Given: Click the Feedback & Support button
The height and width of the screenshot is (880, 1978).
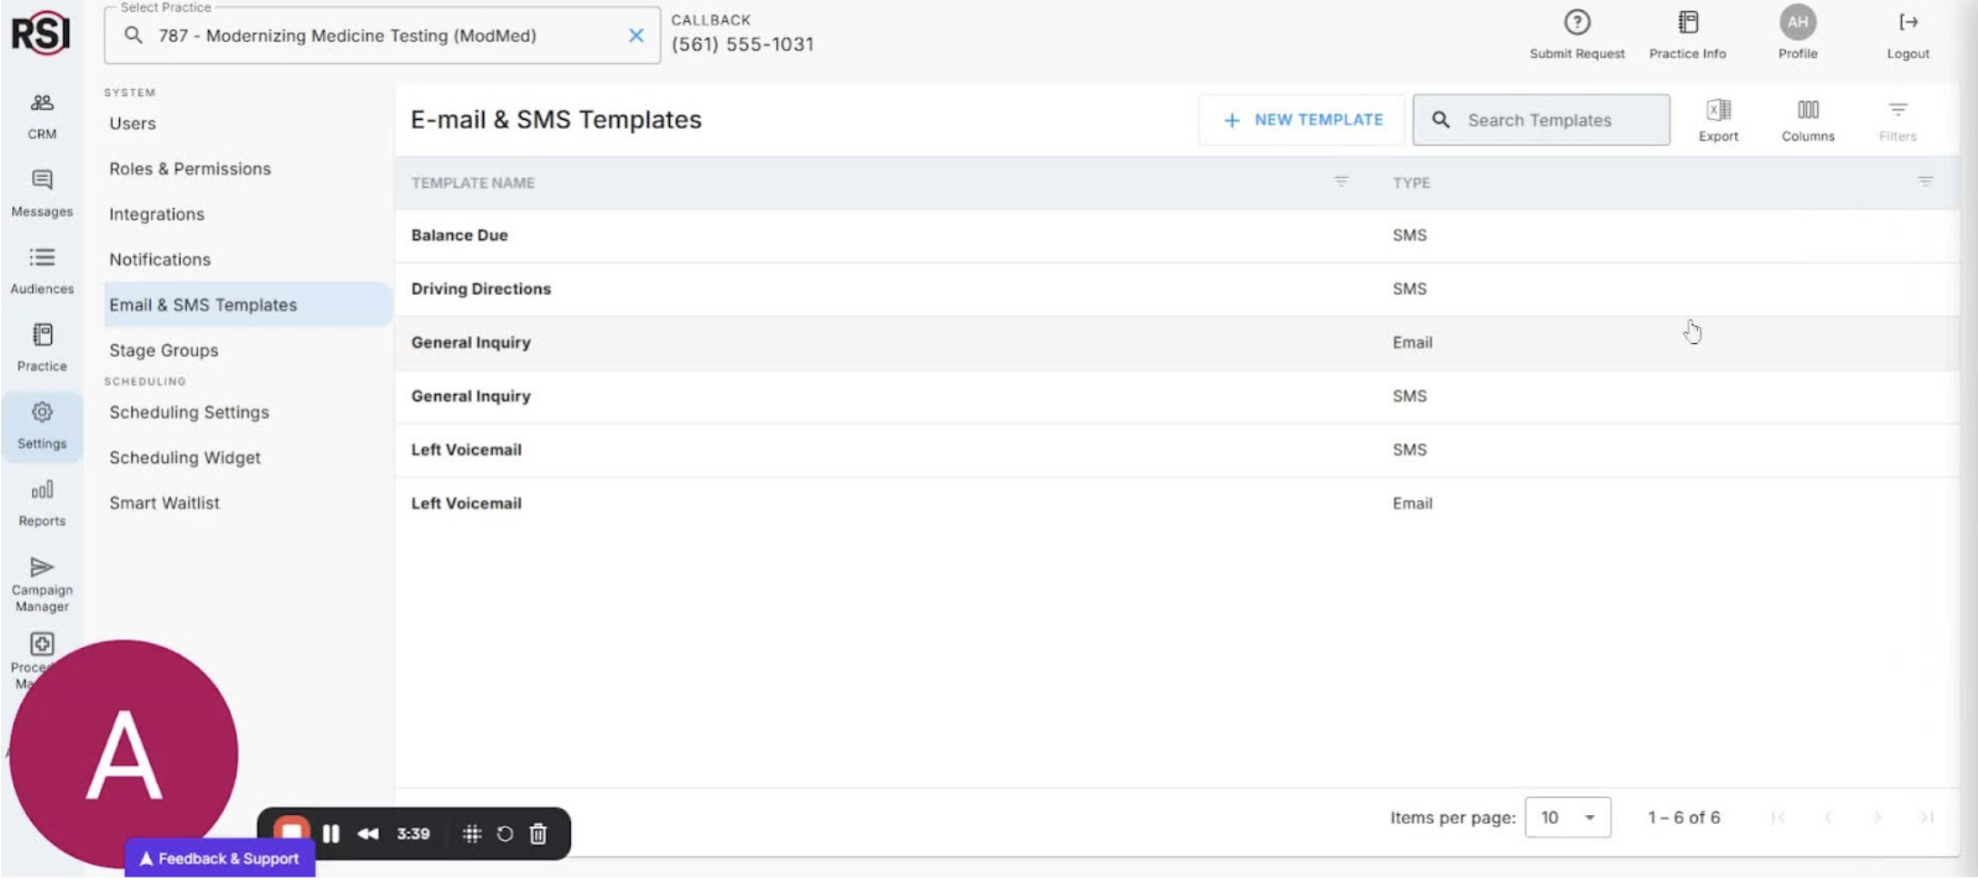Looking at the screenshot, I should point(219,858).
